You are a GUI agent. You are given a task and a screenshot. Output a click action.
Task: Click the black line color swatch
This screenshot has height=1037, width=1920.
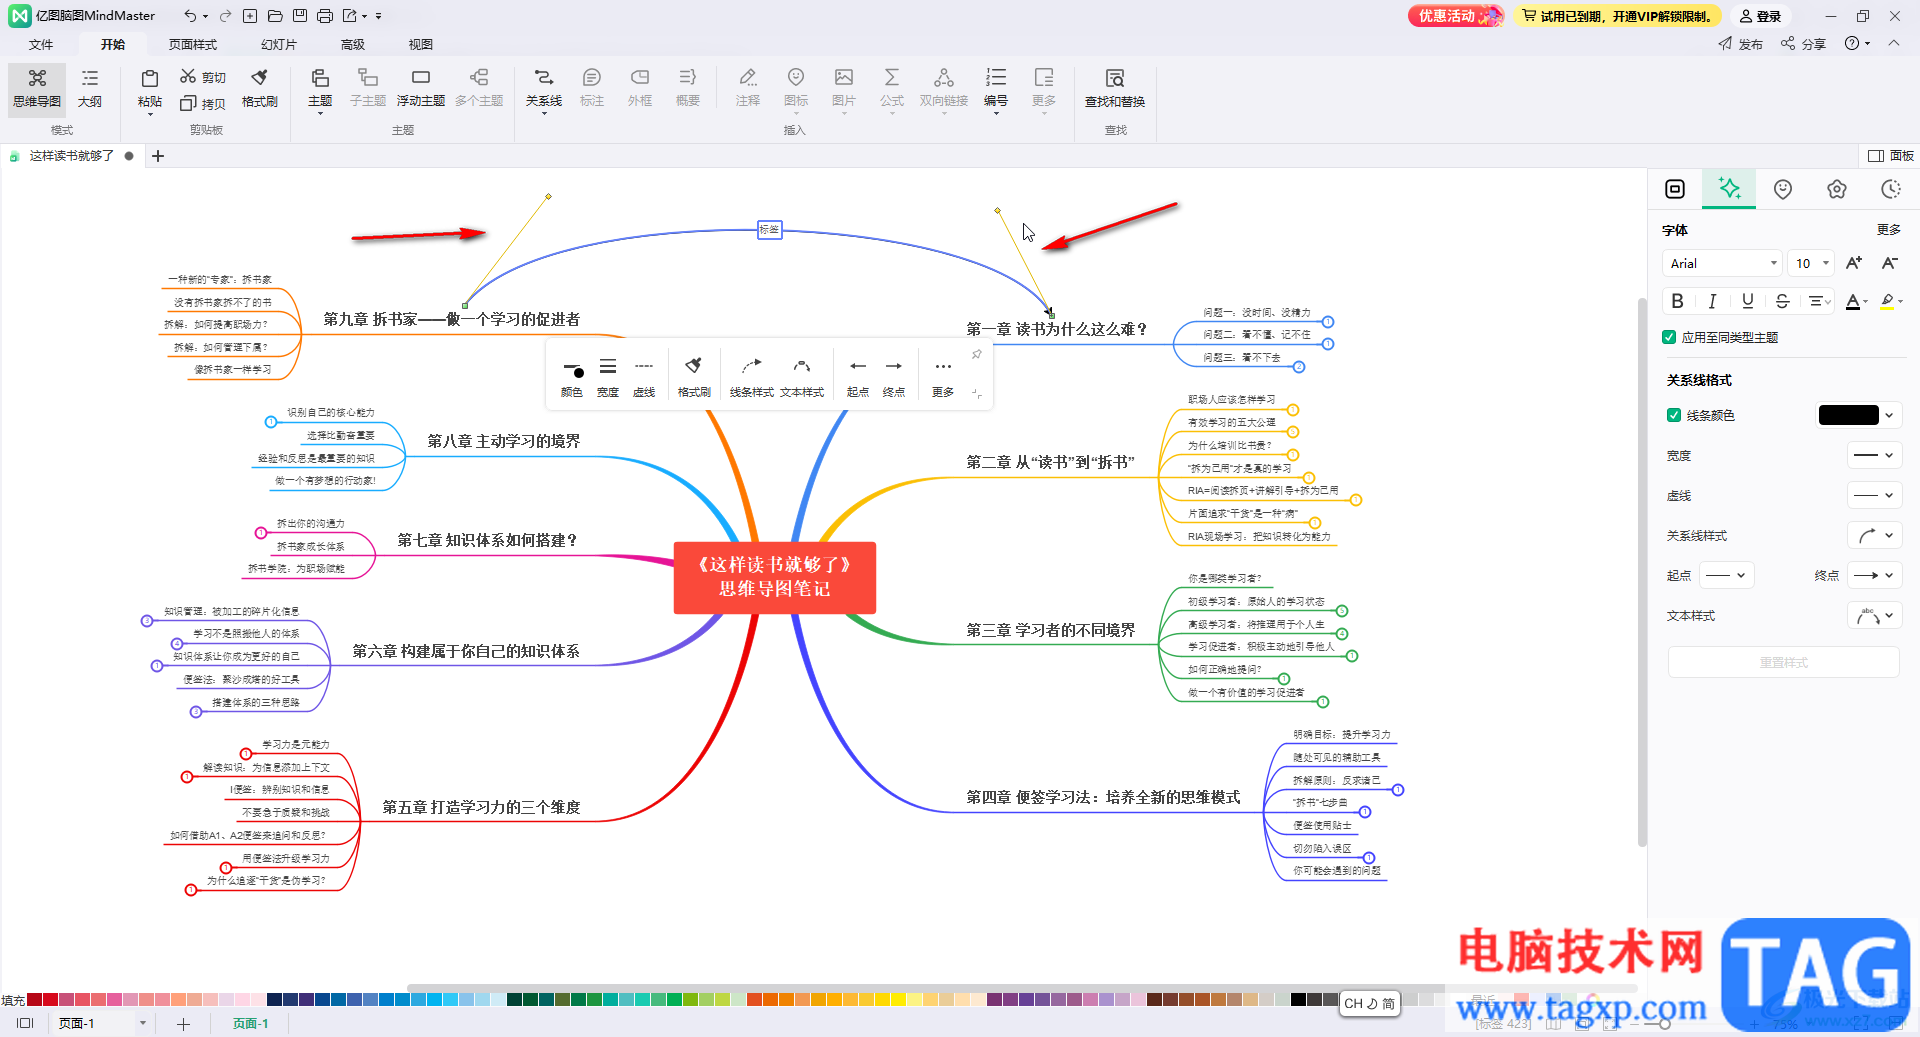coord(1849,415)
